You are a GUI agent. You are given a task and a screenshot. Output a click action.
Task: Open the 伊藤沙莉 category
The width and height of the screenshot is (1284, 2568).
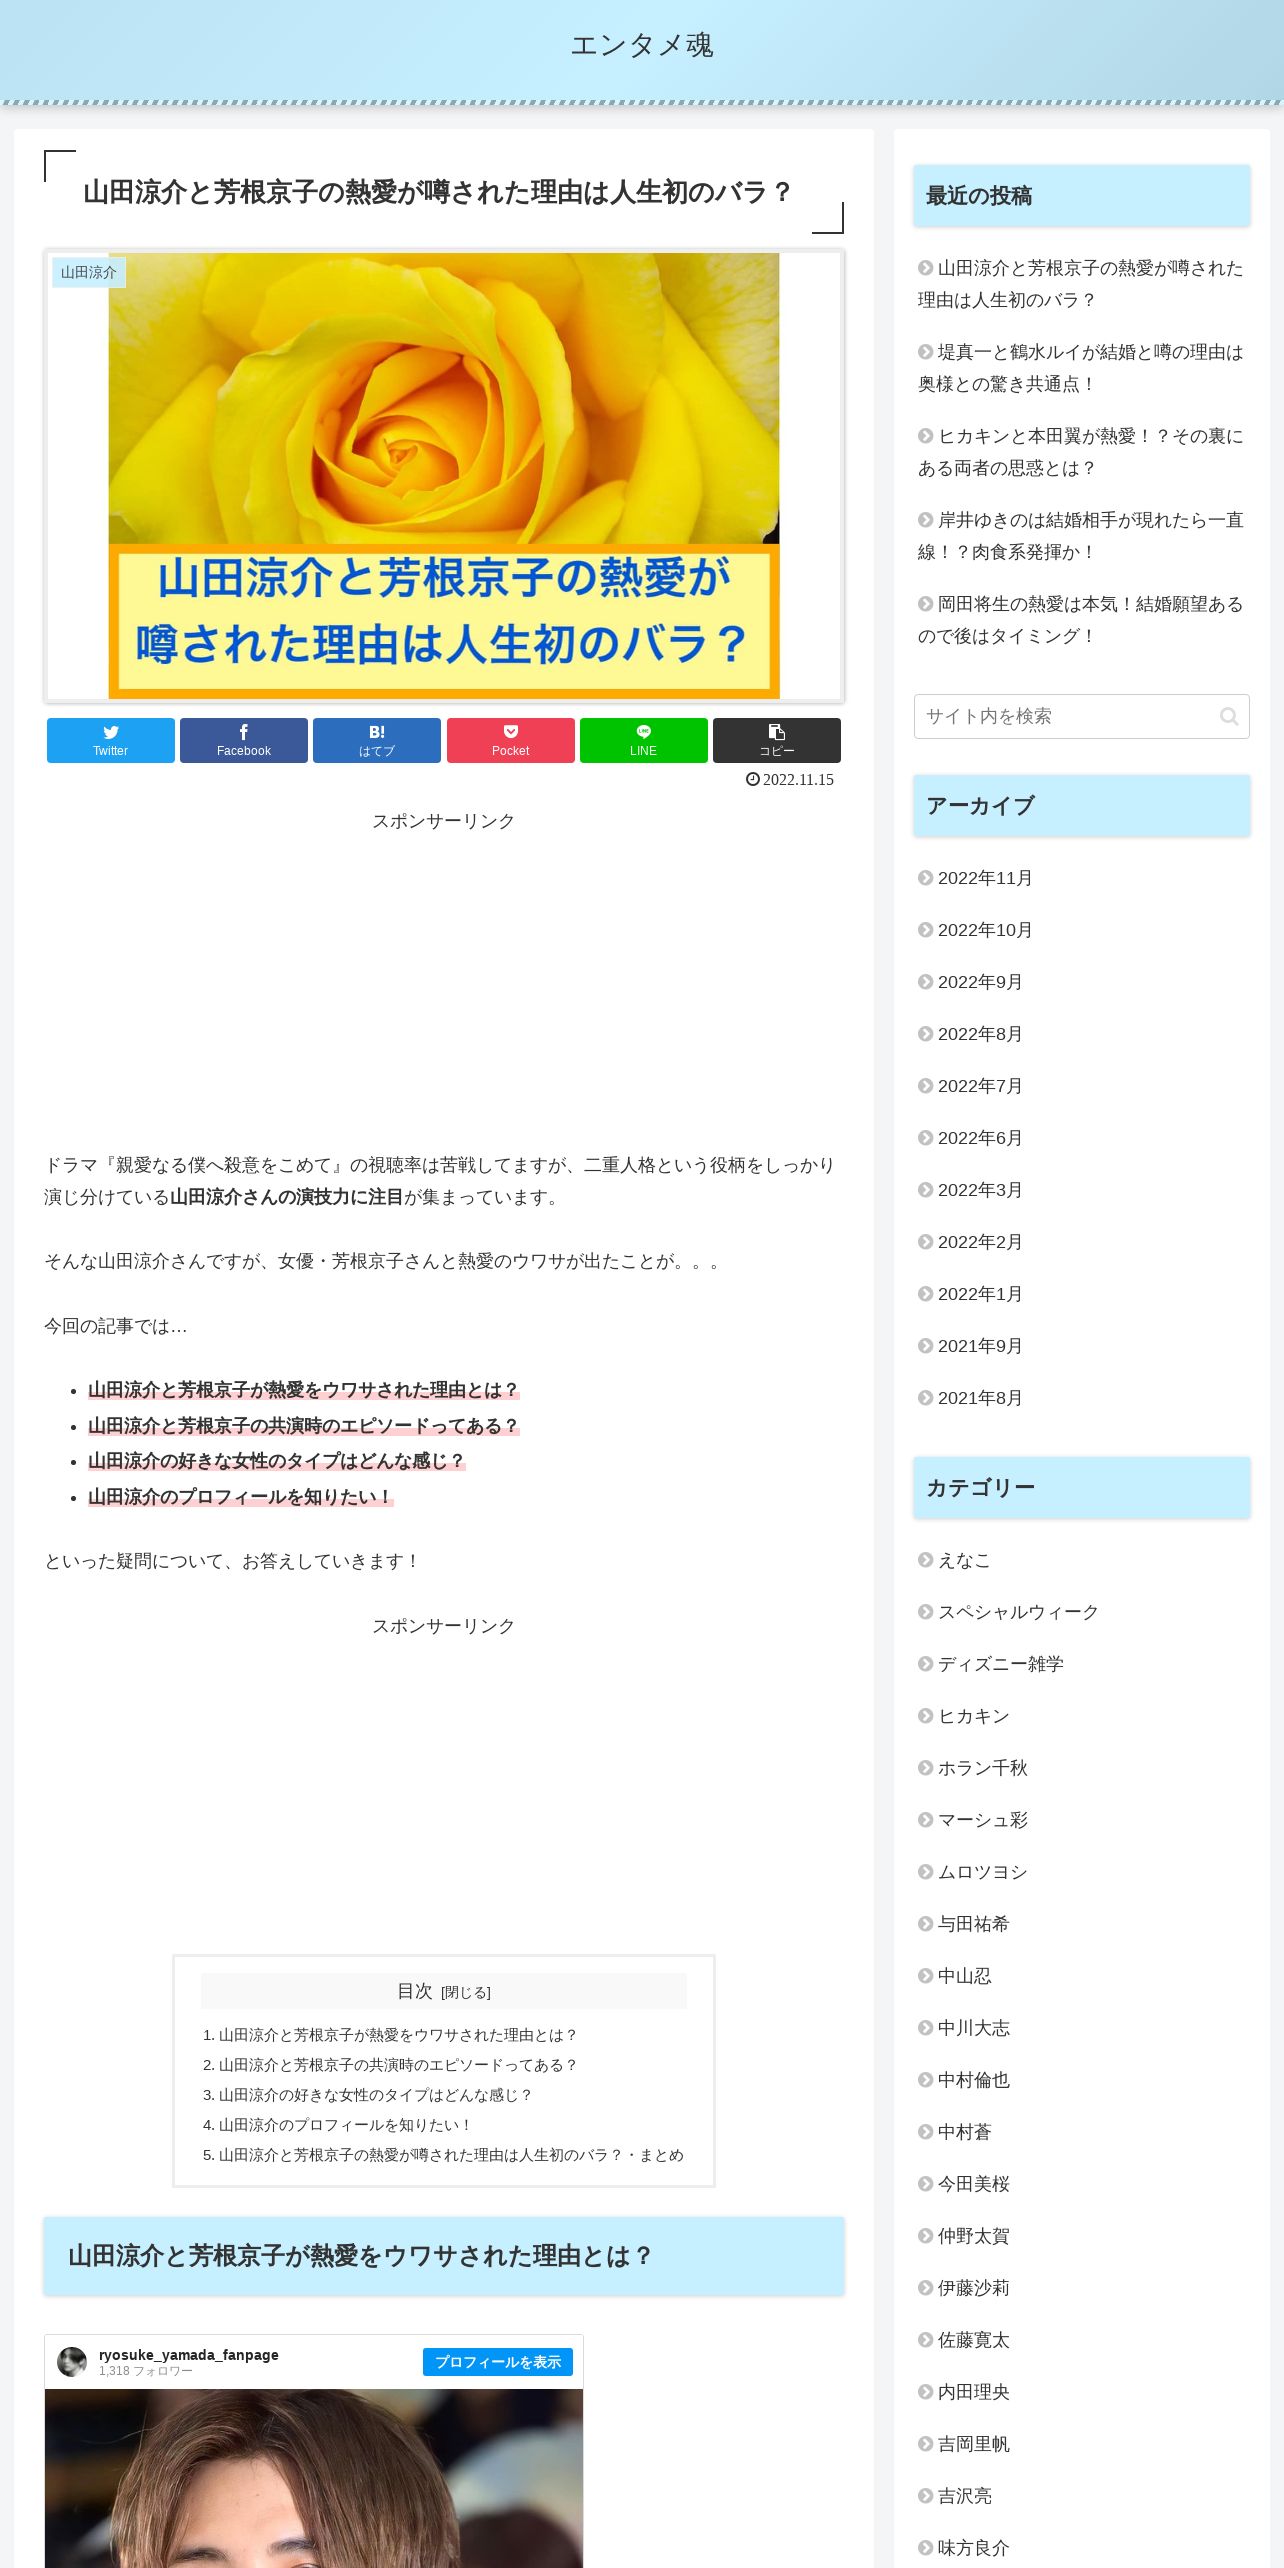click(973, 2288)
